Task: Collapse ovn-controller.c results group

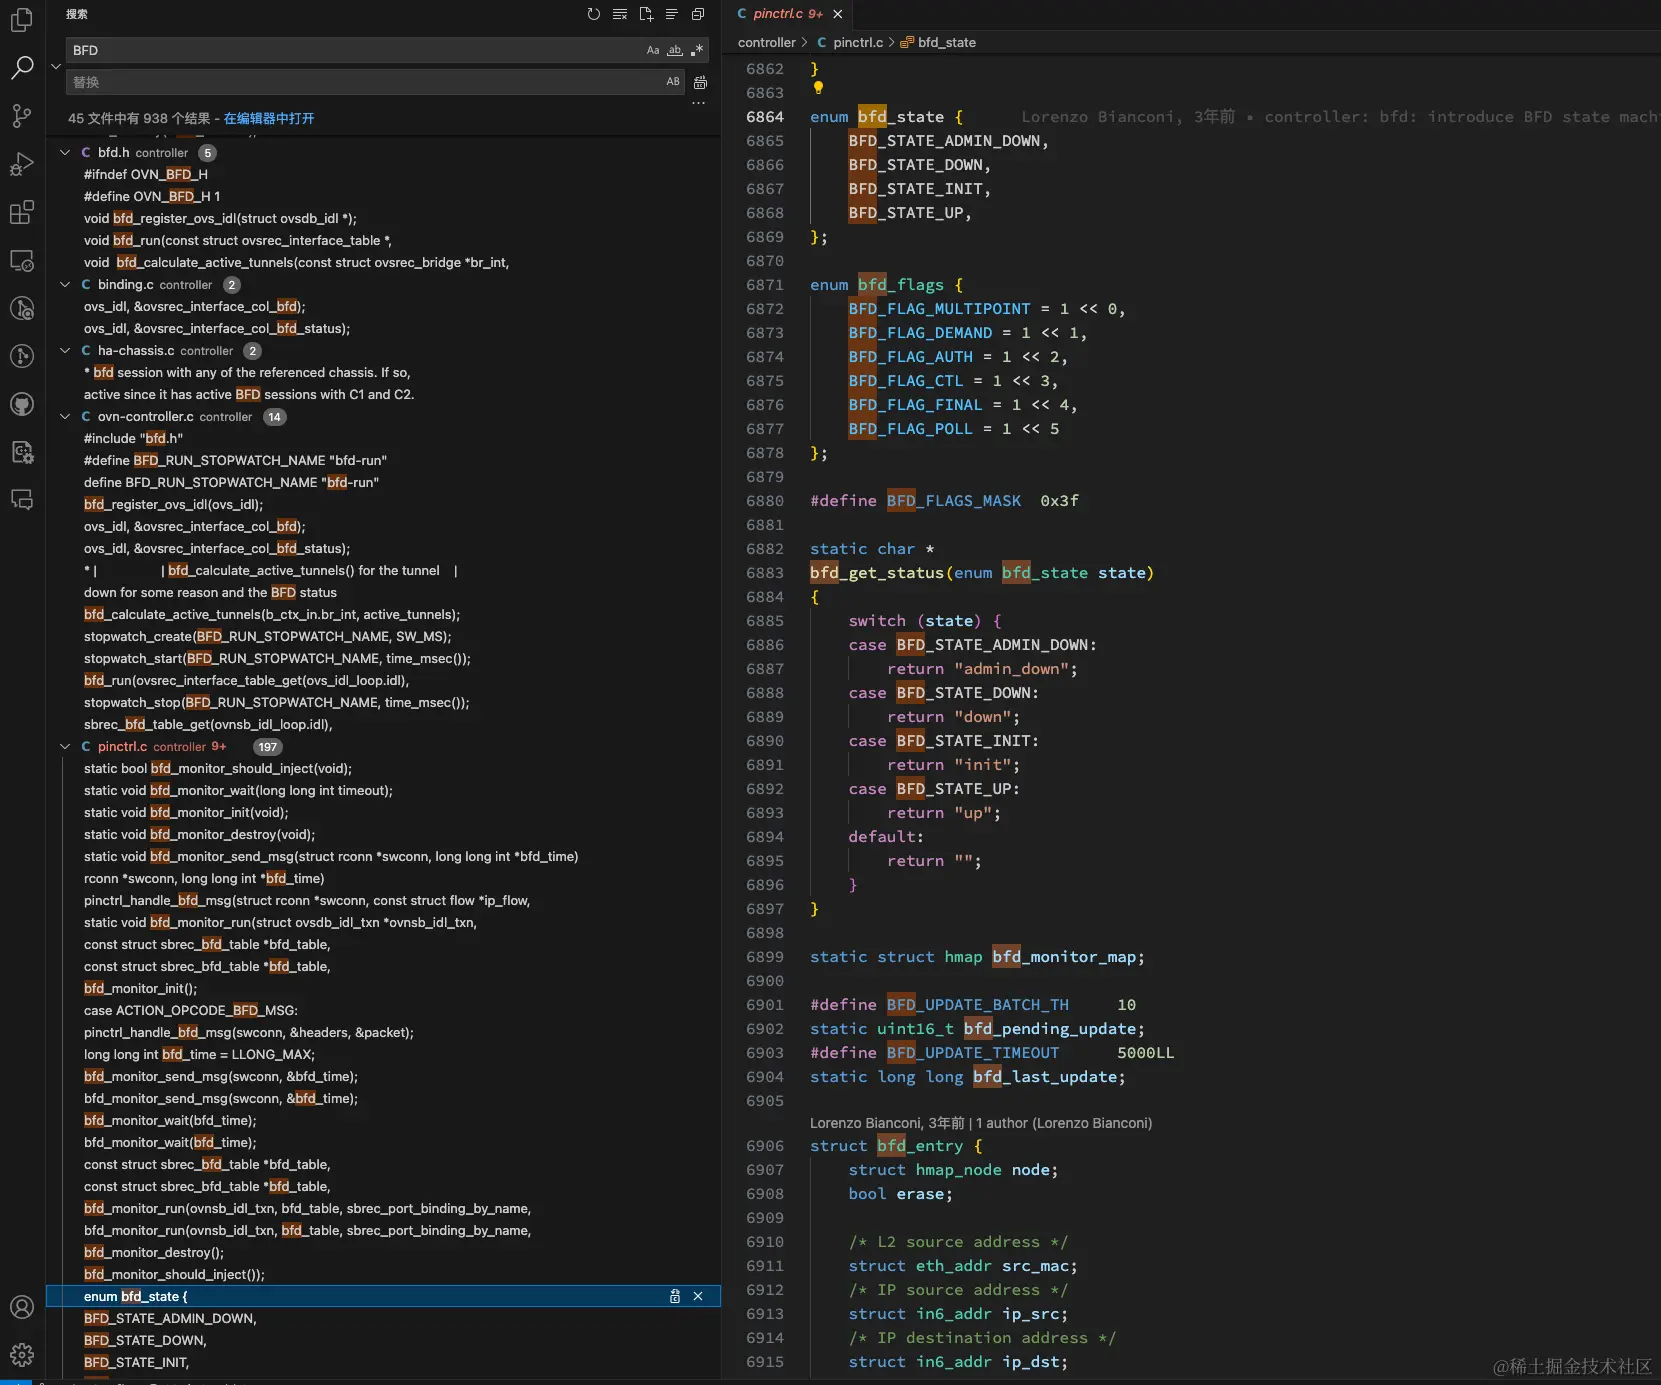Action: (x=65, y=417)
